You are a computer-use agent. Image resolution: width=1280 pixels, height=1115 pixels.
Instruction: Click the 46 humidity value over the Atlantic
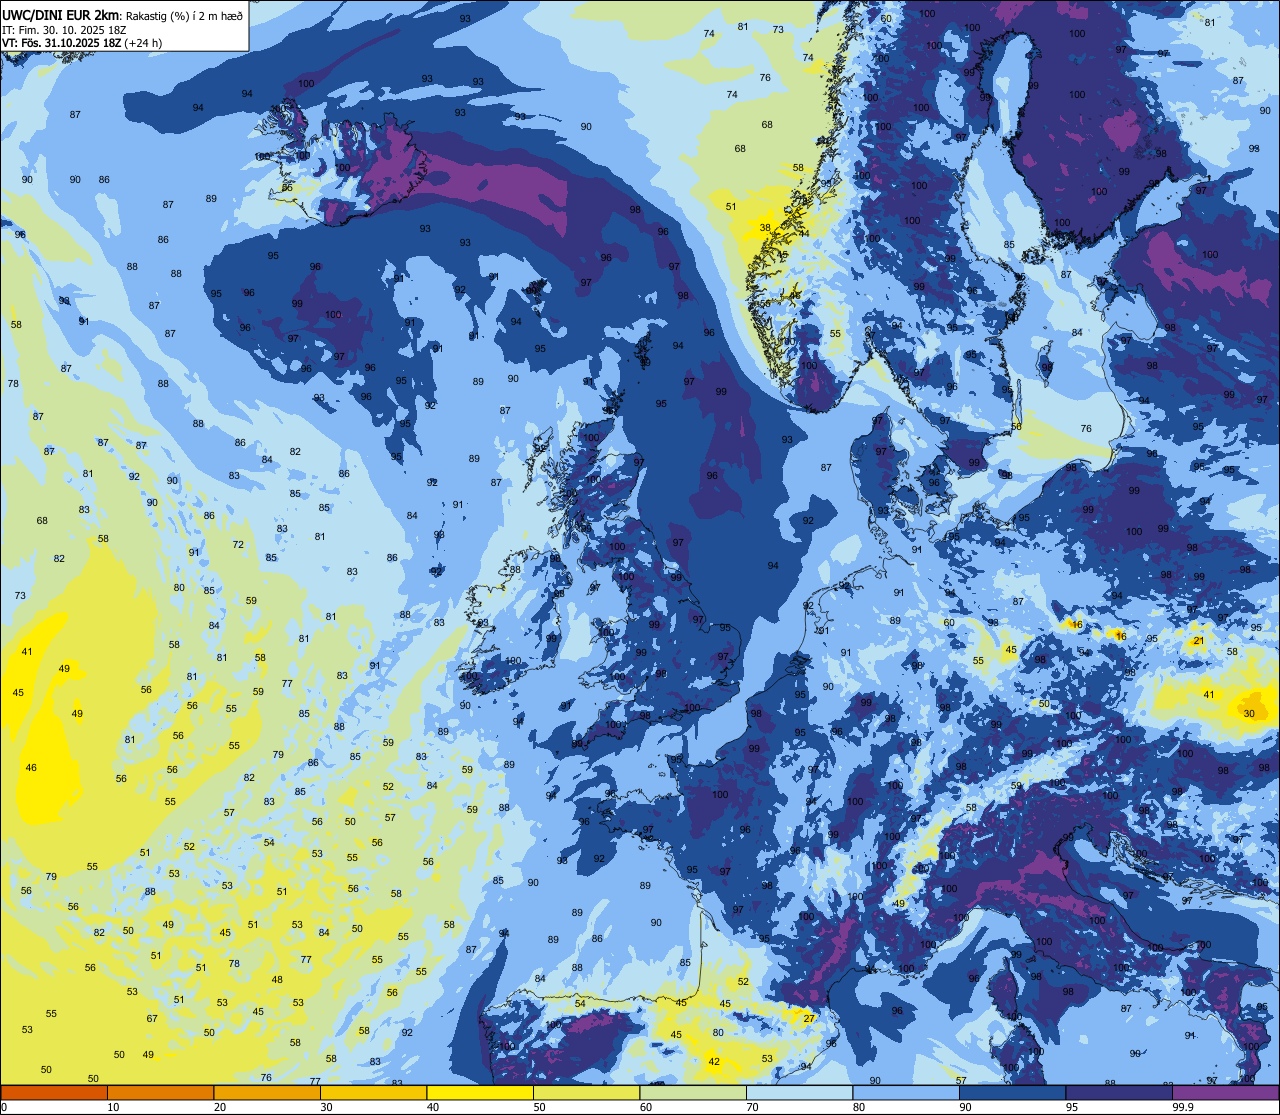pyautogui.click(x=31, y=768)
